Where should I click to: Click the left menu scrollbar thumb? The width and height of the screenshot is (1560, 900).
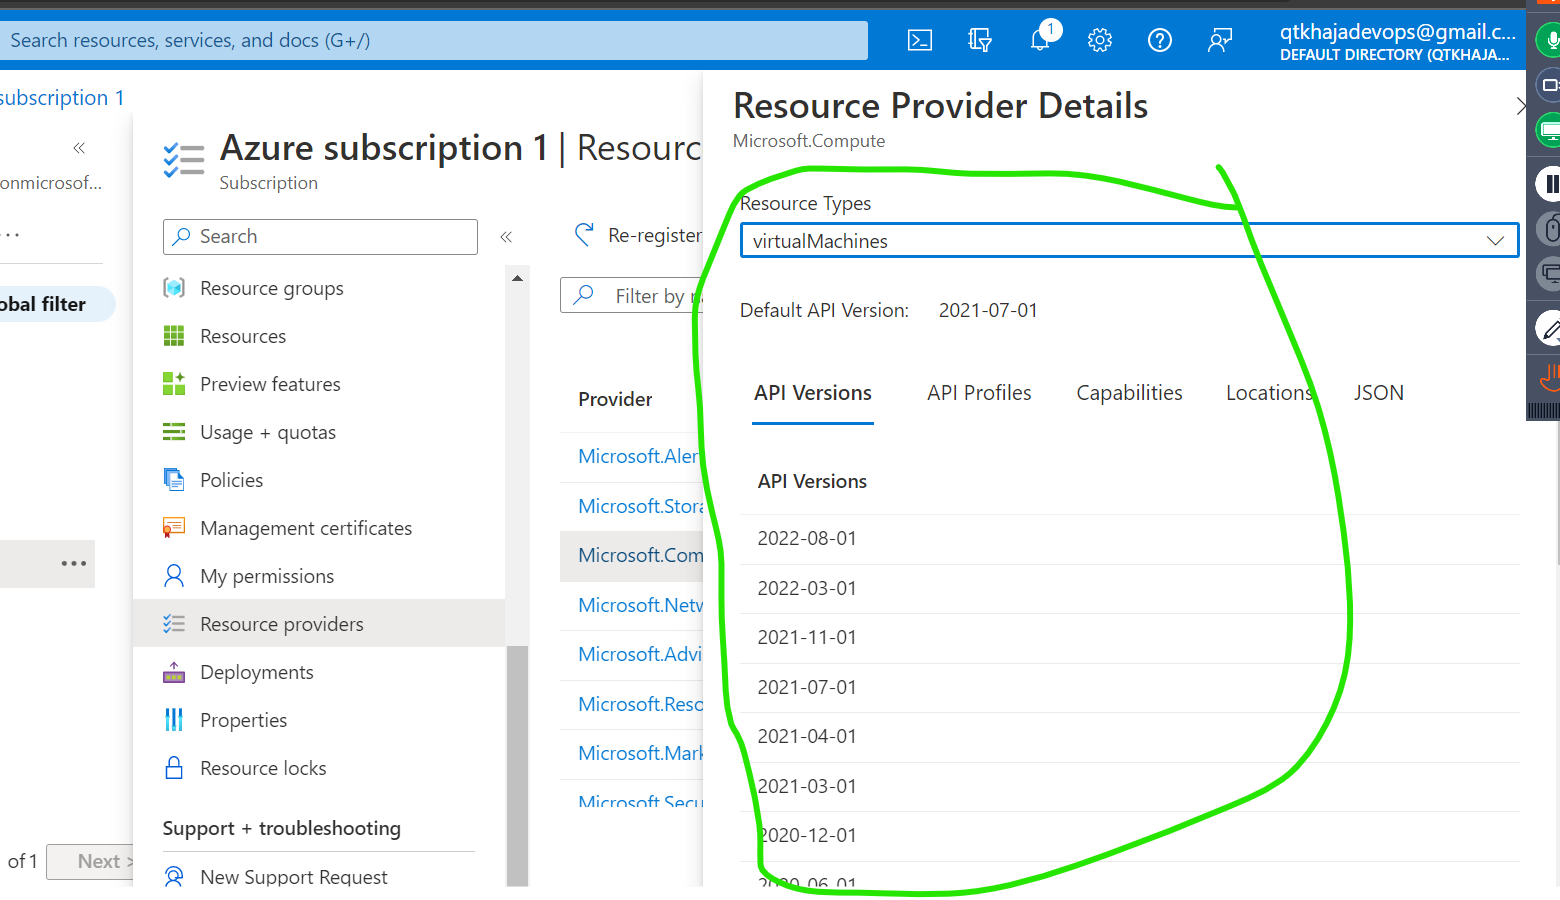pos(517,765)
